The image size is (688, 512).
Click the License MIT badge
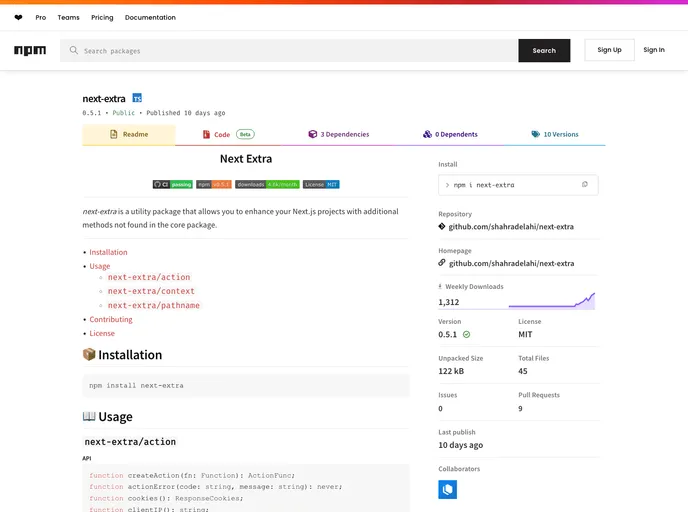(x=321, y=184)
